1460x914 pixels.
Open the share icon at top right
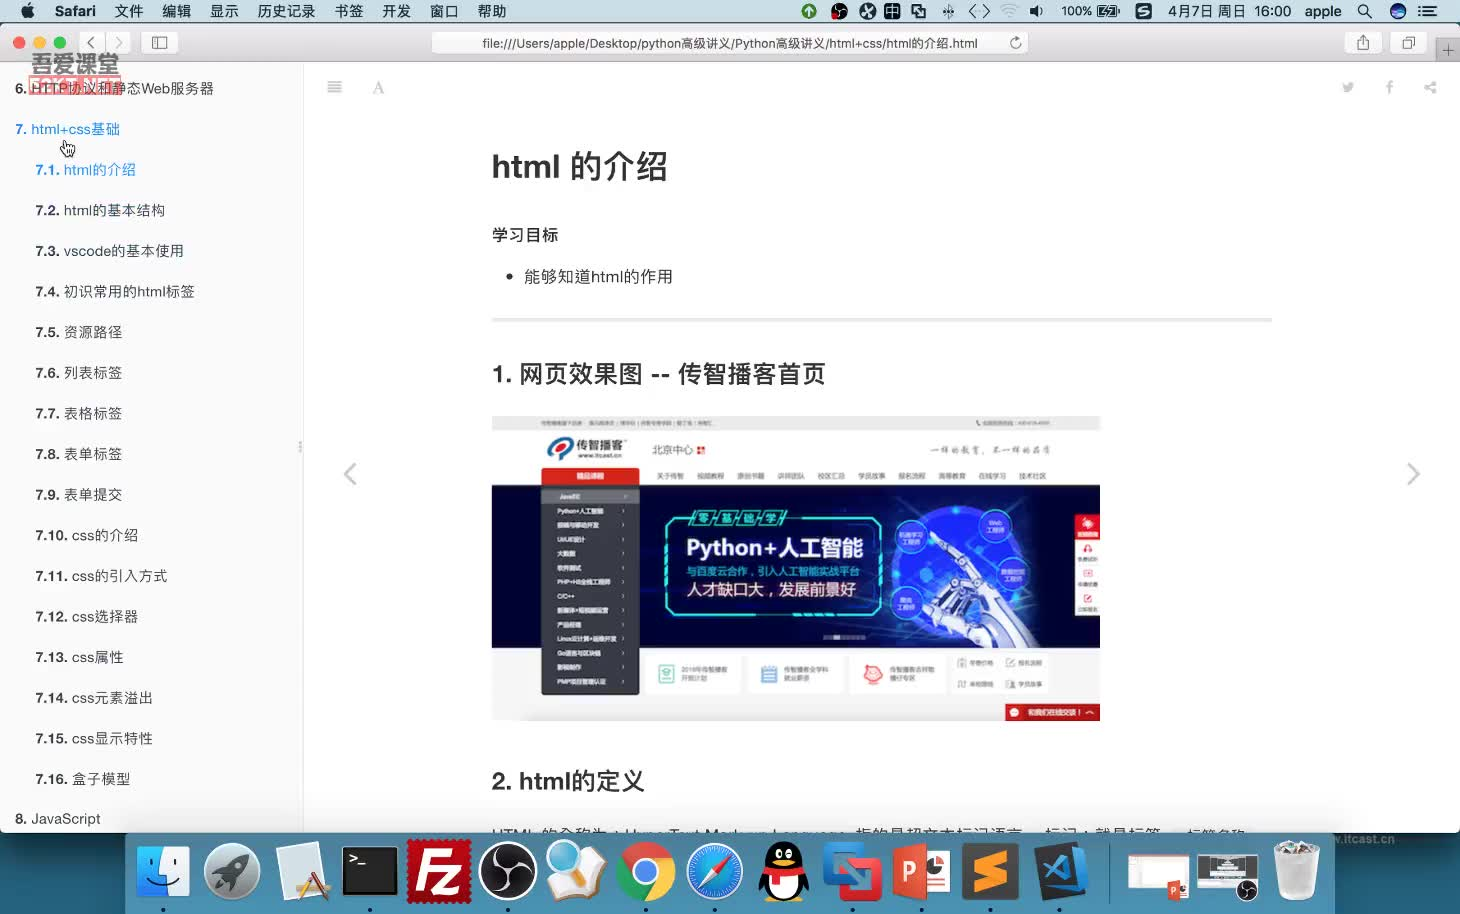click(x=1429, y=87)
